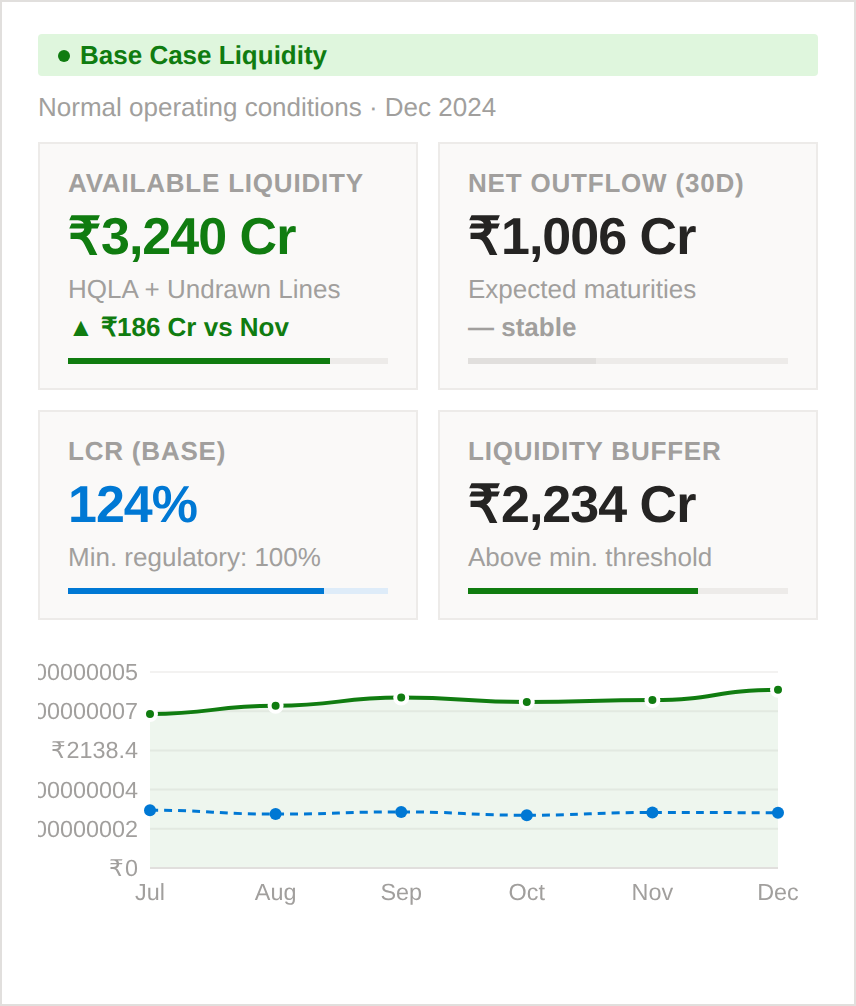
Task: Select the blue dashed line point for Nov
Action: point(652,812)
